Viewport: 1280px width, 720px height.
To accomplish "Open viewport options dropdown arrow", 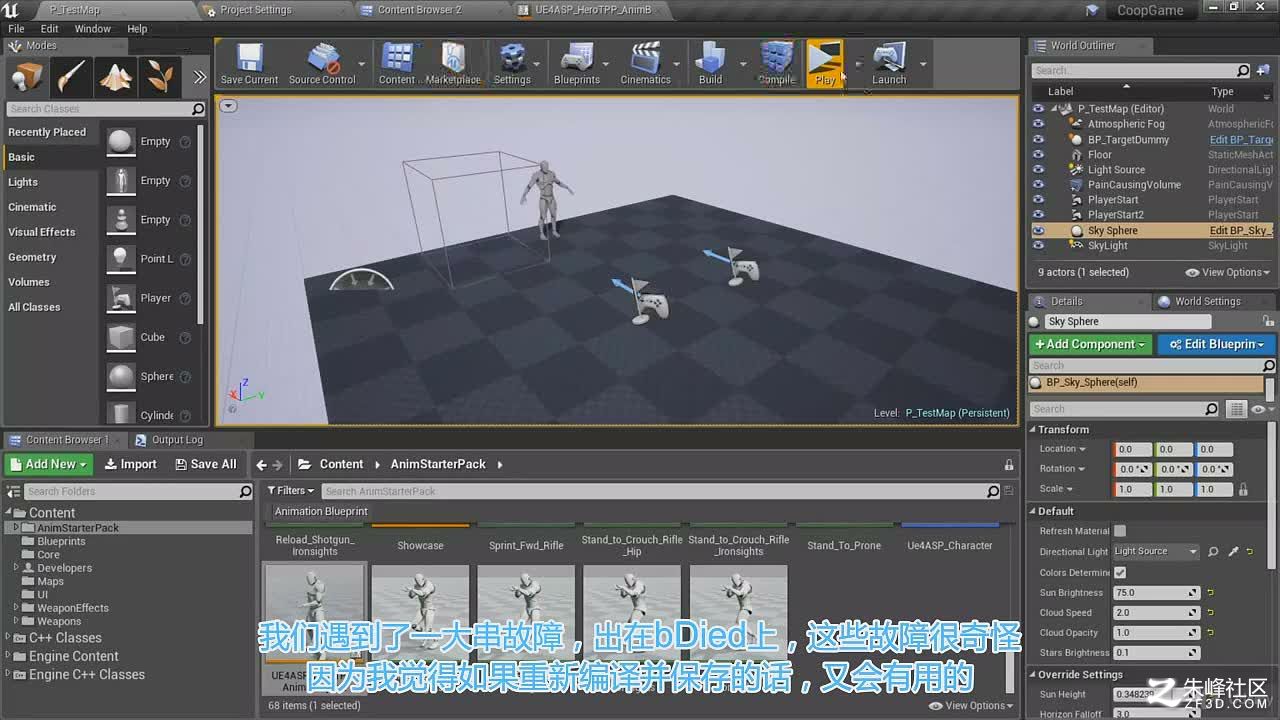I will point(229,106).
